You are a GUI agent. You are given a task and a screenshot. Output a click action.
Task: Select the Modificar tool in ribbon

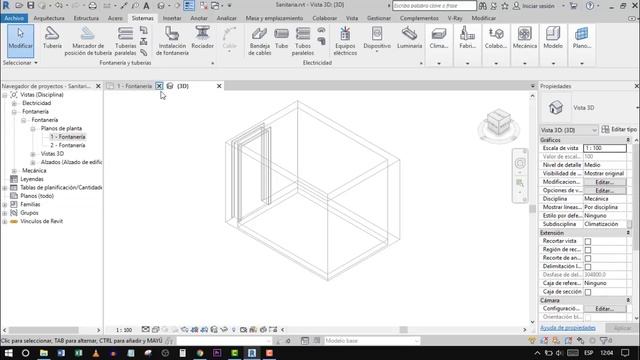pyautogui.click(x=20, y=40)
